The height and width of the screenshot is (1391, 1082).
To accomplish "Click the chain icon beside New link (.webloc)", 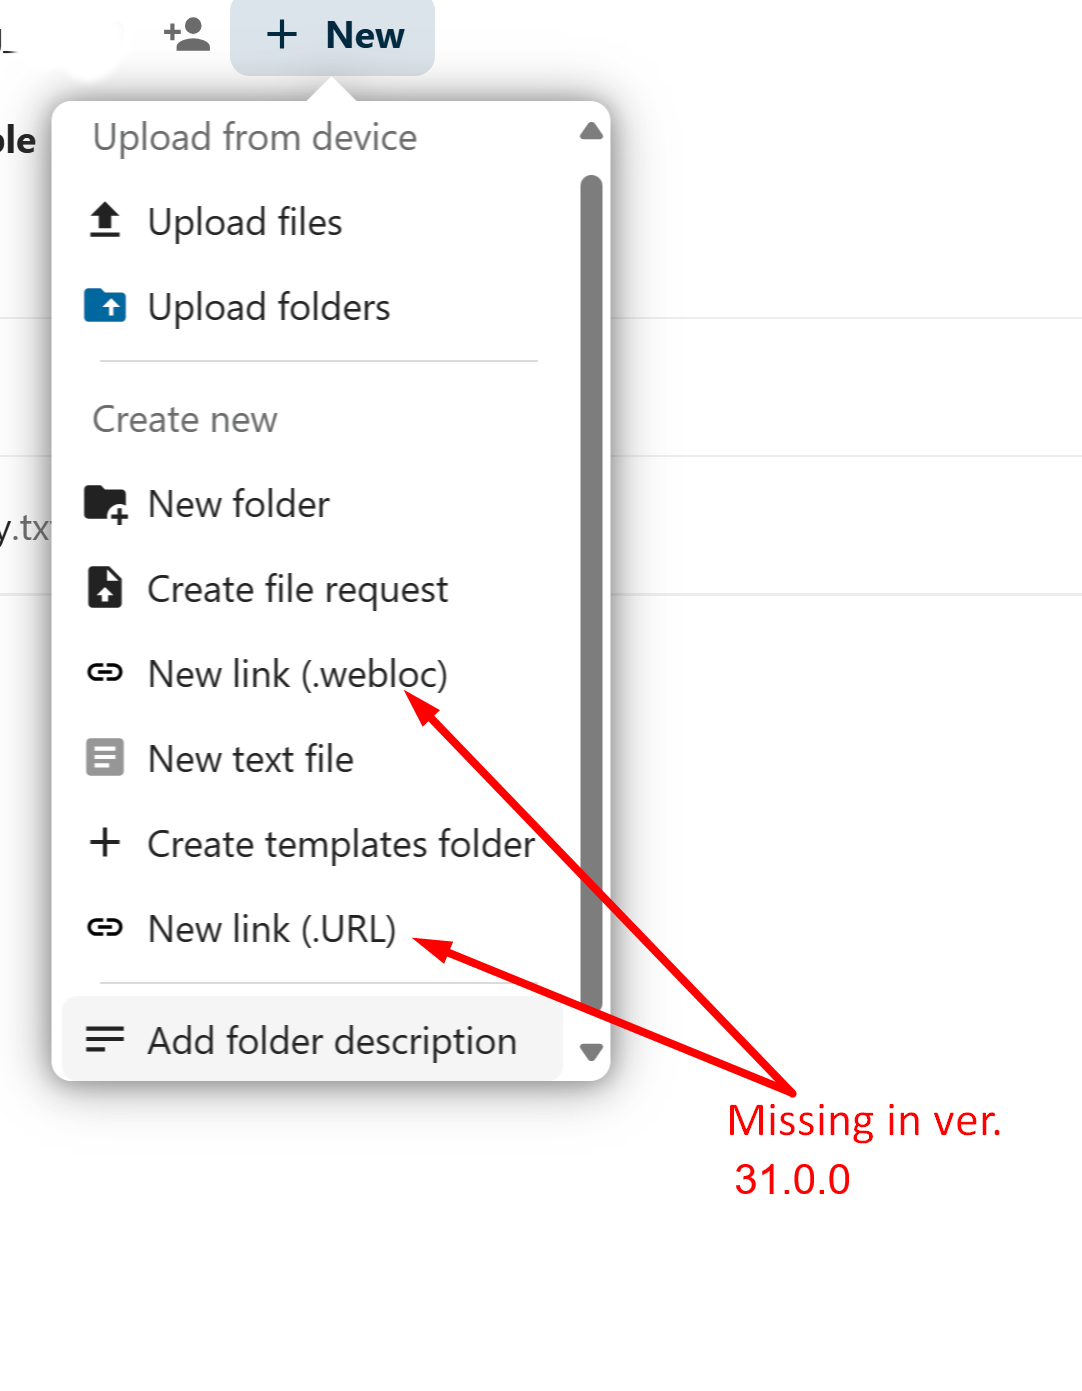I will 105,673.
